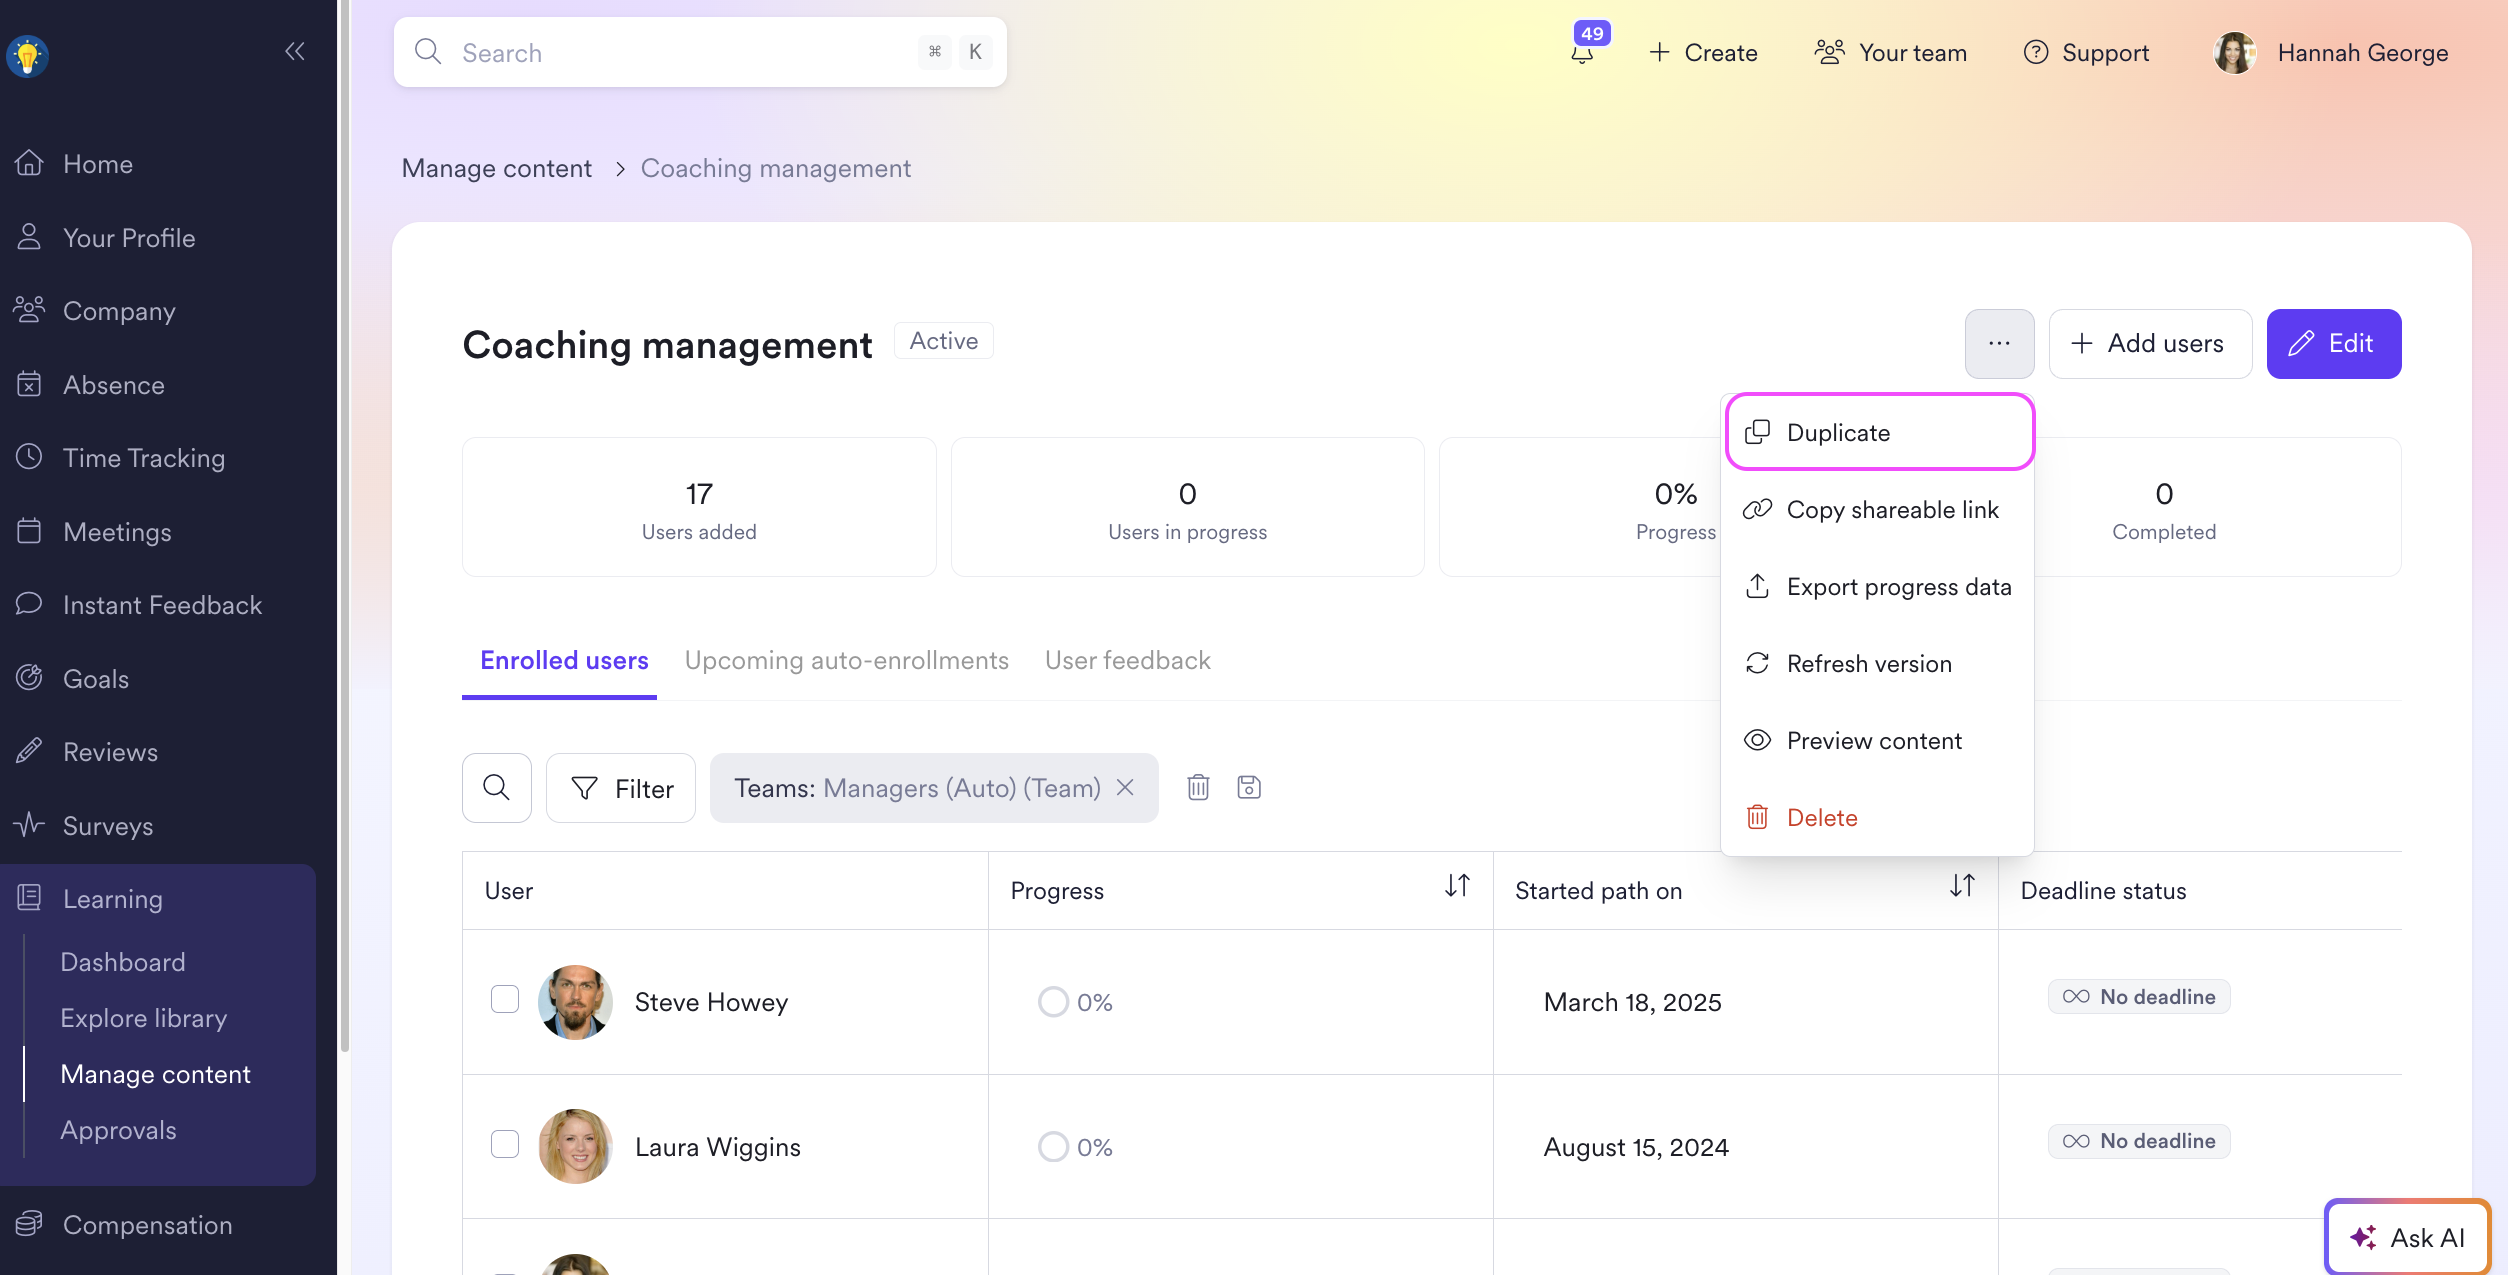Viewport: 2508px width, 1275px height.
Task: Open Goals from the sidebar
Action: point(96,679)
